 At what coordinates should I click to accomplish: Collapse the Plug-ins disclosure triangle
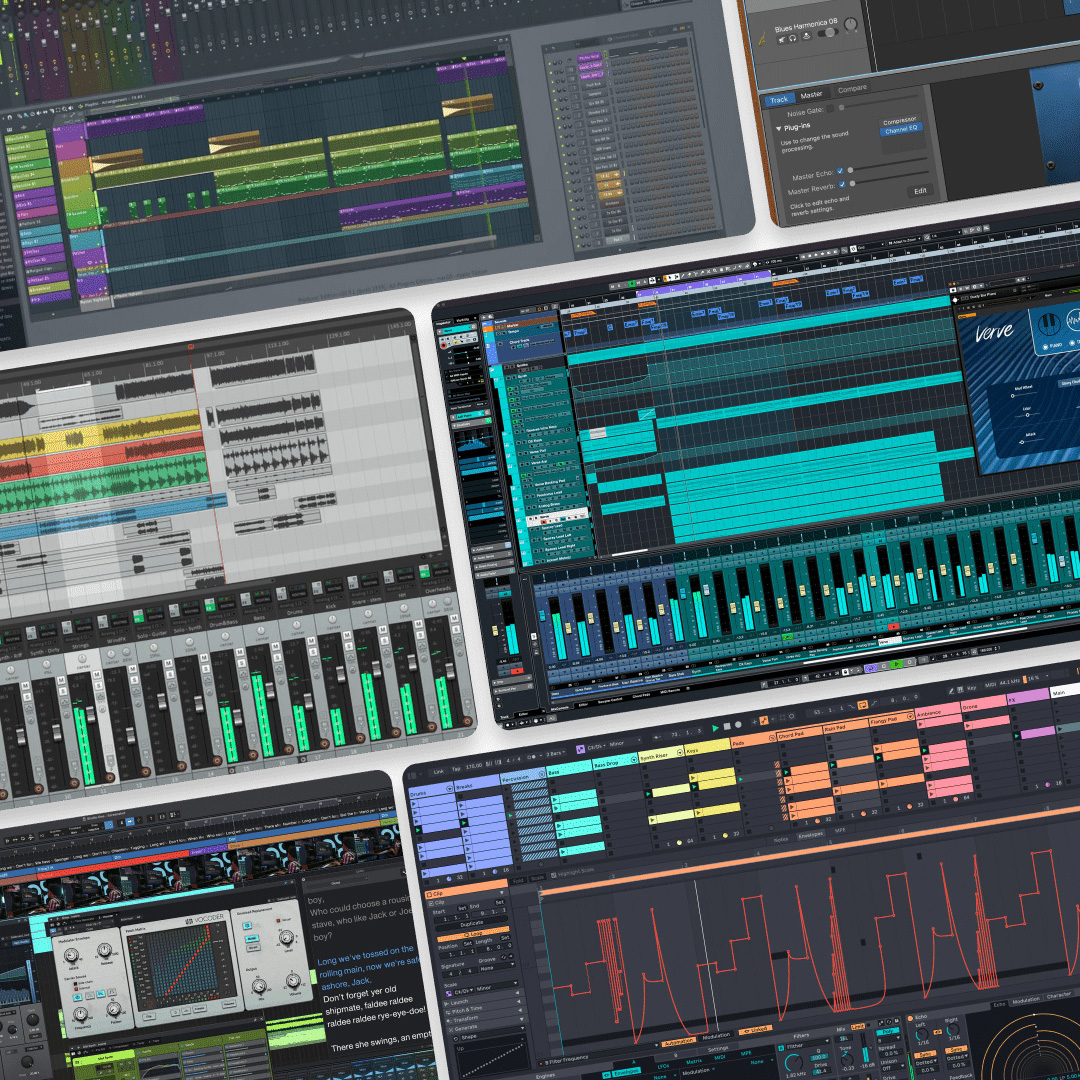click(x=779, y=128)
